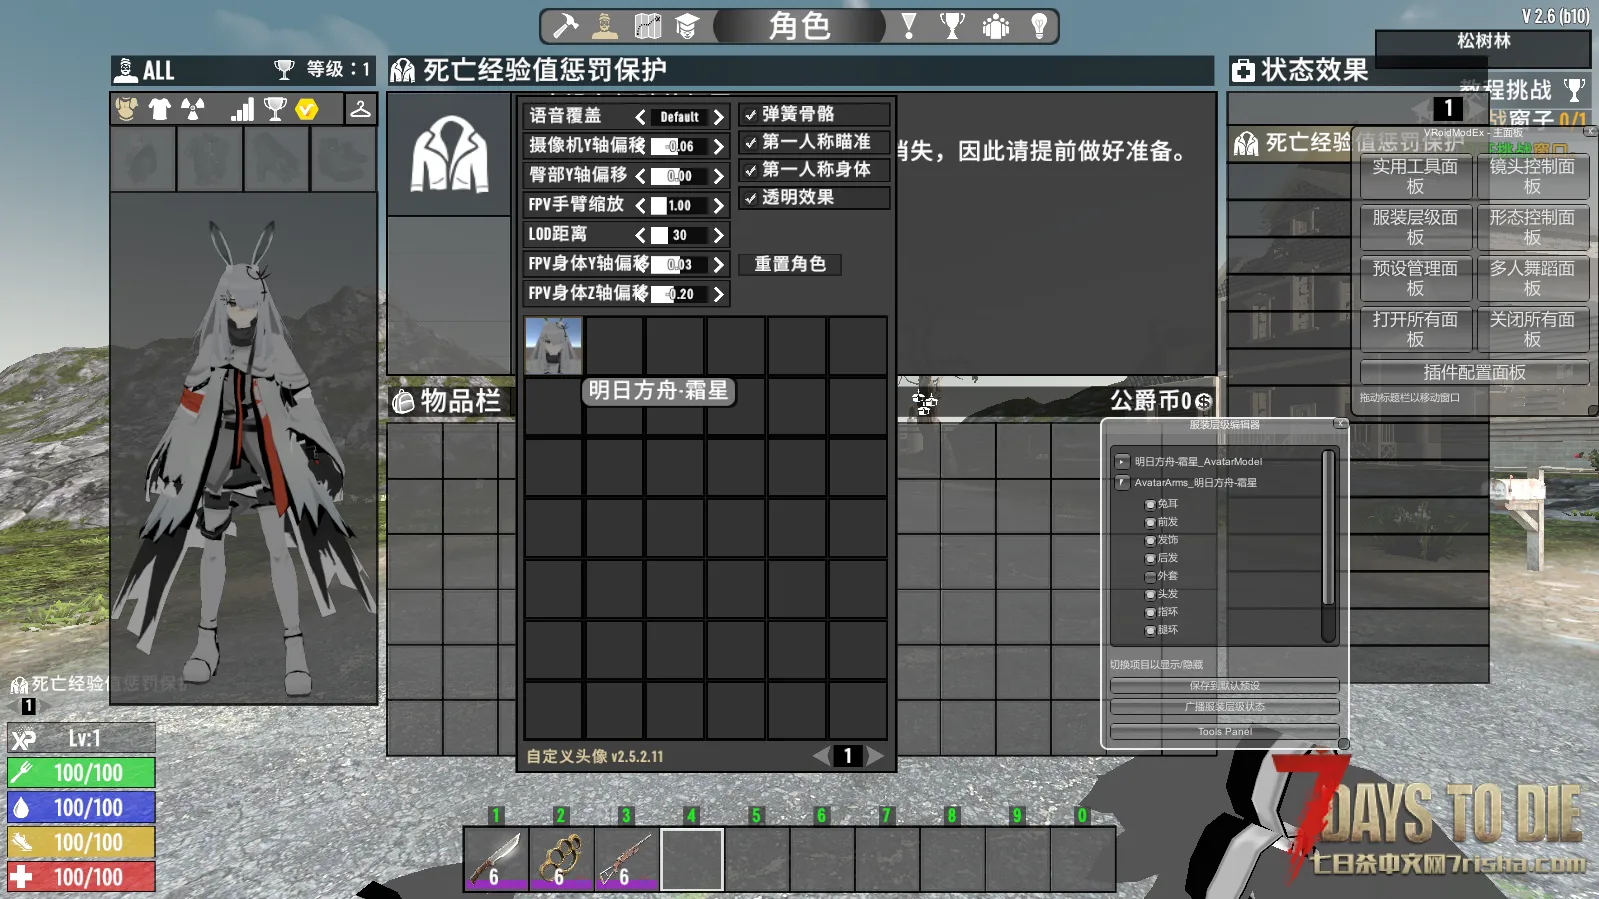Toggle visibility of 外套 layer

click(x=1150, y=577)
